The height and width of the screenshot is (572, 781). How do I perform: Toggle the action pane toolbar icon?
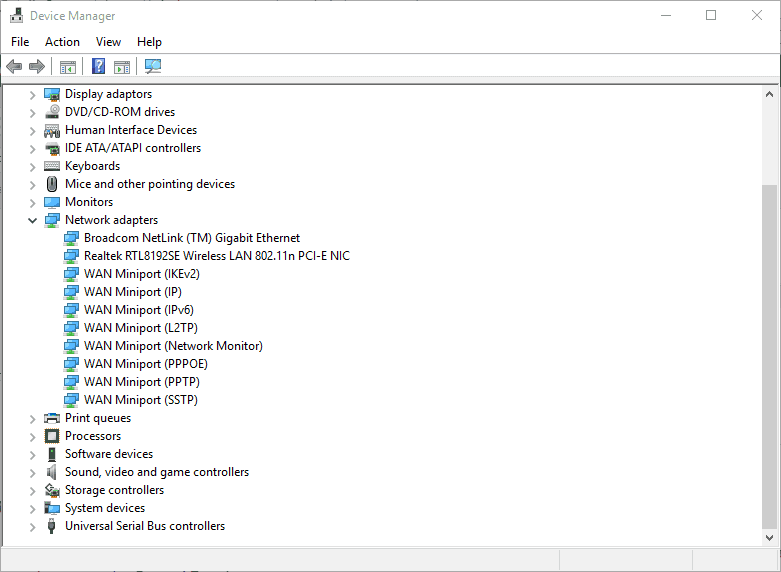pyautogui.click(x=122, y=66)
